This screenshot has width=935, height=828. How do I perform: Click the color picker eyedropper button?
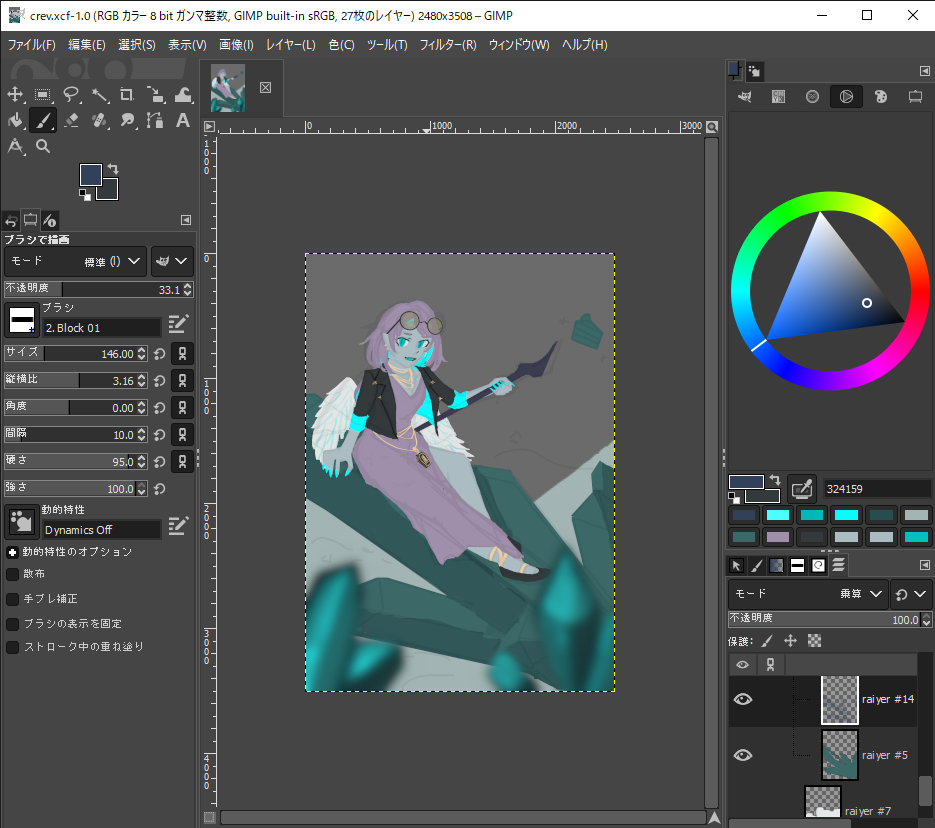(x=801, y=488)
